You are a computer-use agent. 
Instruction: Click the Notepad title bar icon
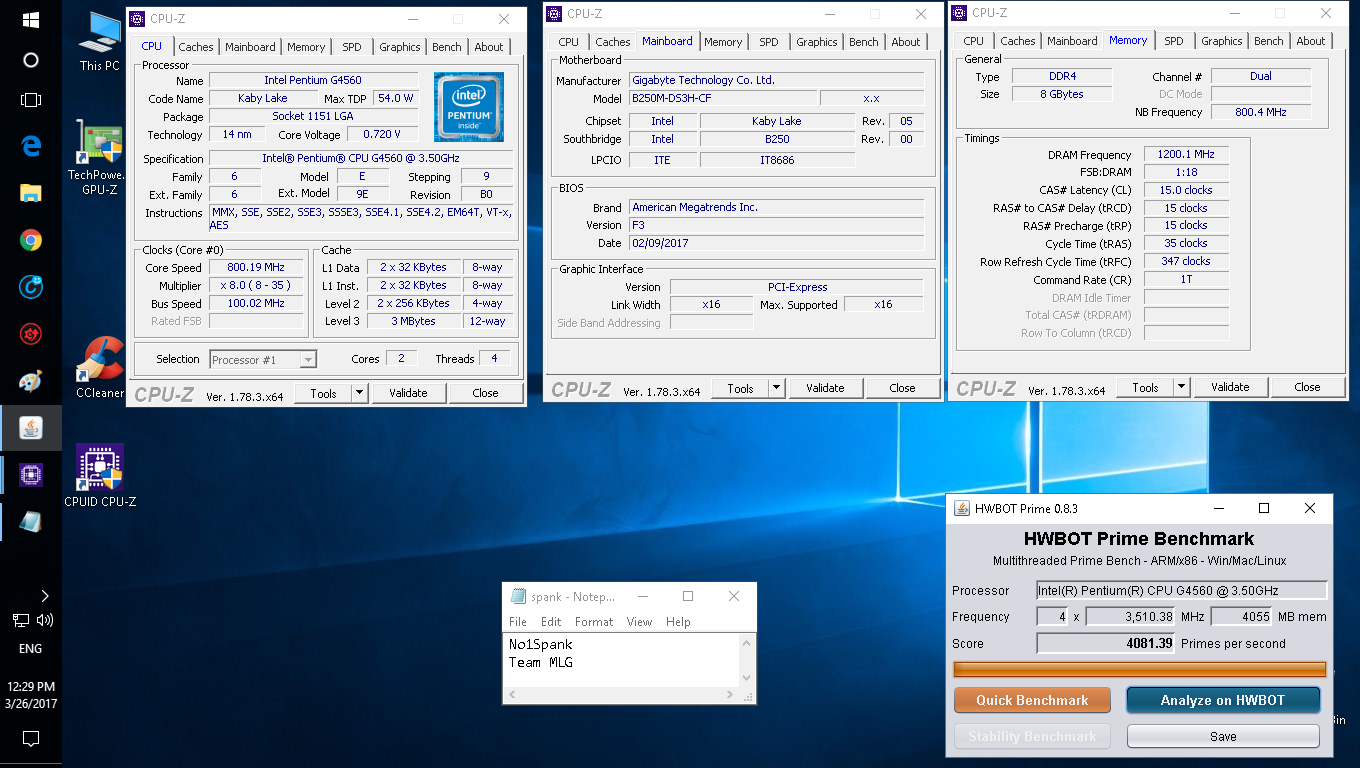pos(518,596)
